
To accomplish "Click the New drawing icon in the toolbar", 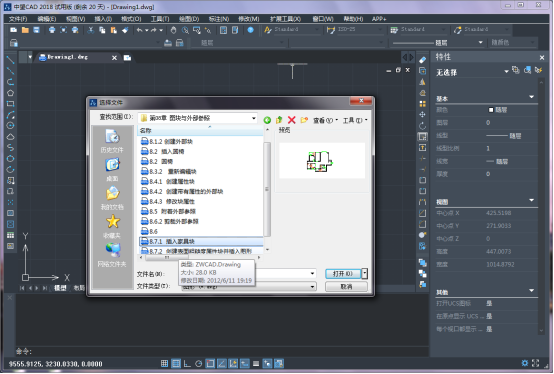I will pos(13,30).
